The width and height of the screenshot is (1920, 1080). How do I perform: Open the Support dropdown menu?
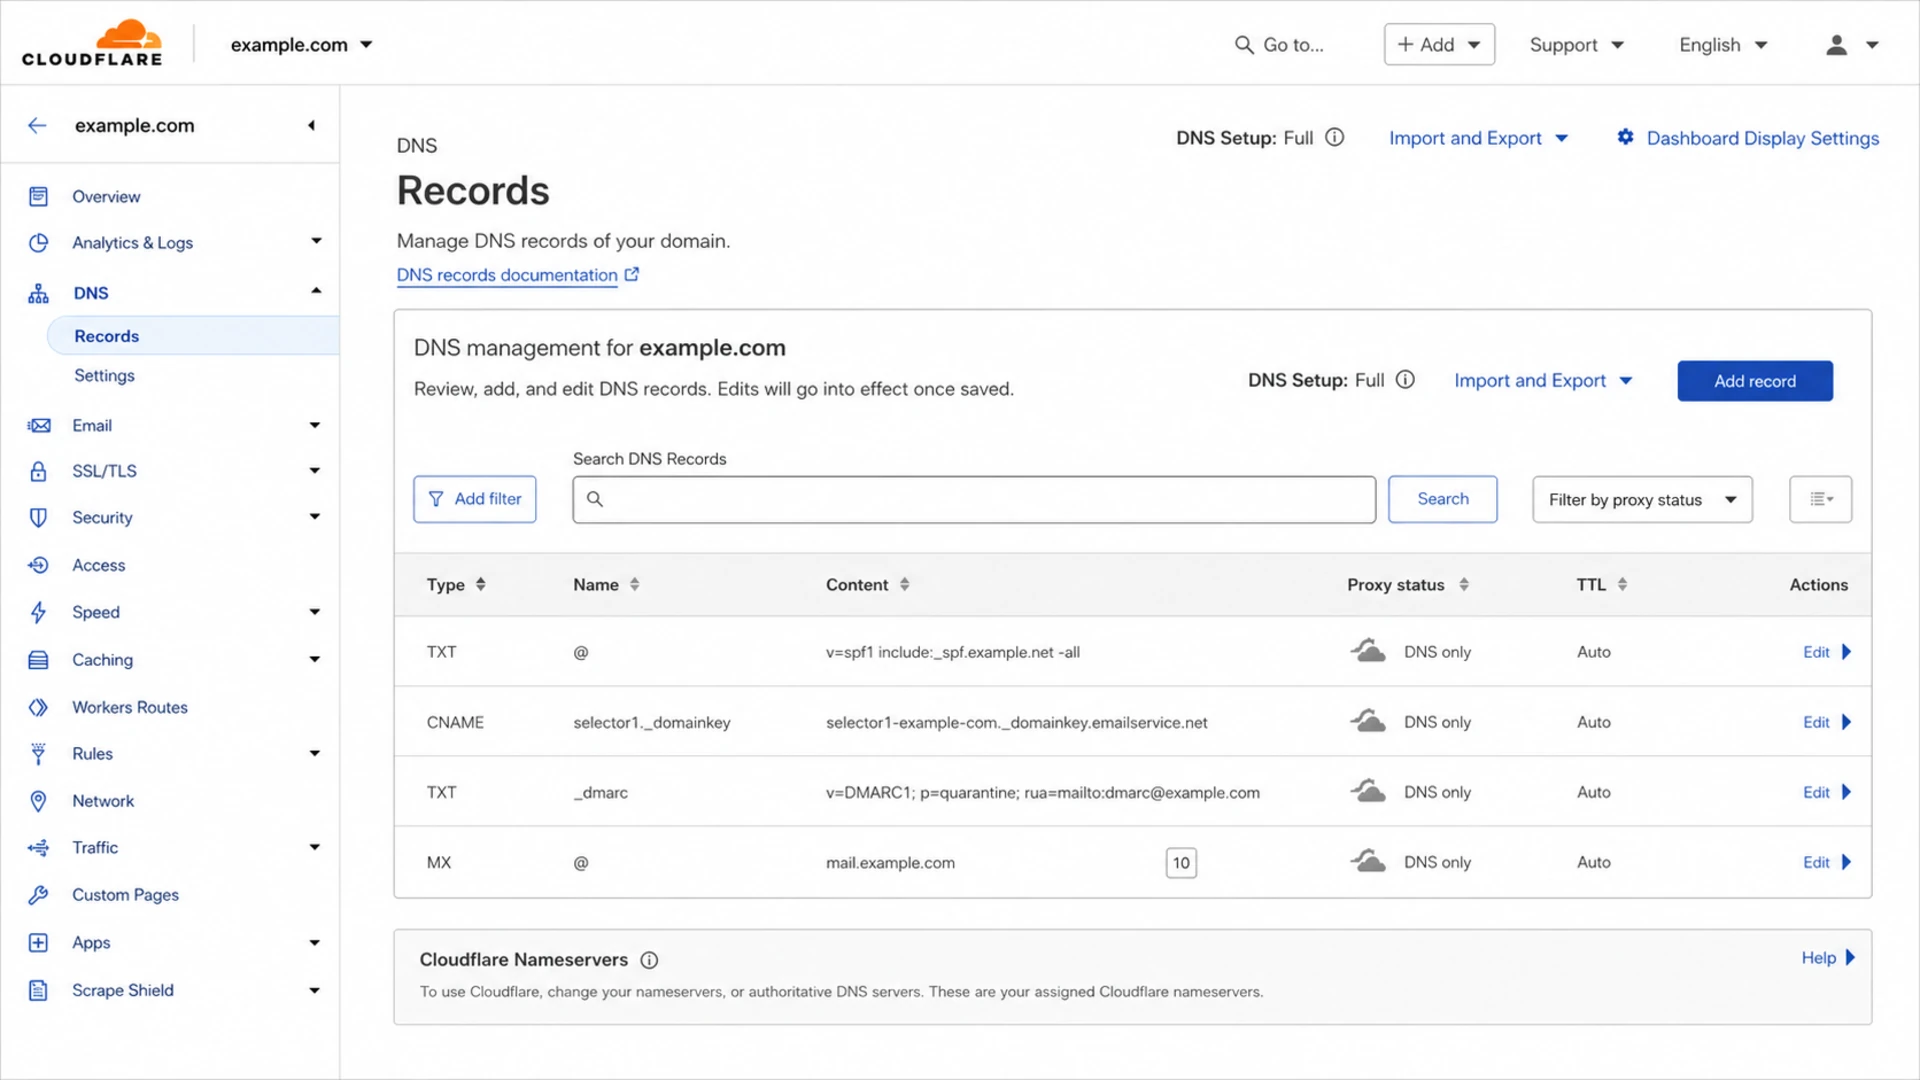pyautogui.click(x=1576, y=45)
